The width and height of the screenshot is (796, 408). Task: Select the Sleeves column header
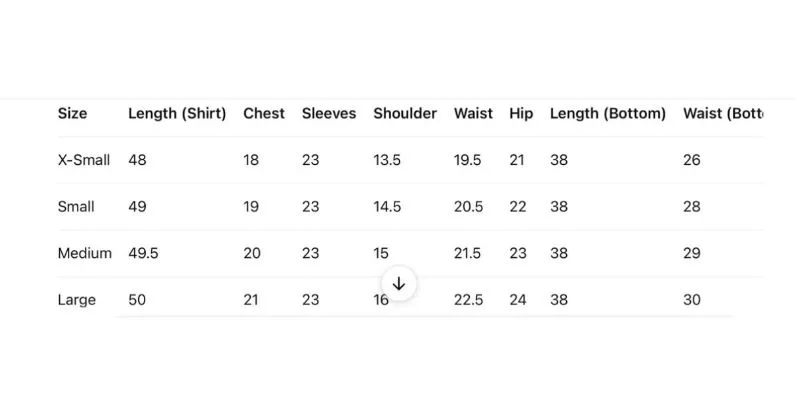click(329, 114)
